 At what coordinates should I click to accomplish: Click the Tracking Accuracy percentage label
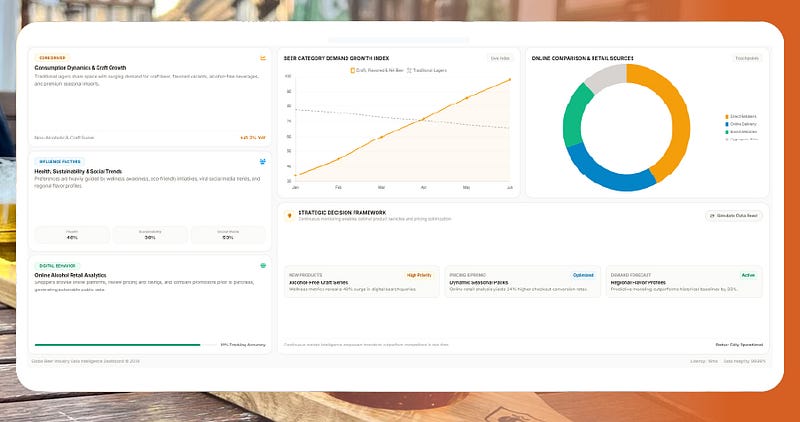point(243,345)
